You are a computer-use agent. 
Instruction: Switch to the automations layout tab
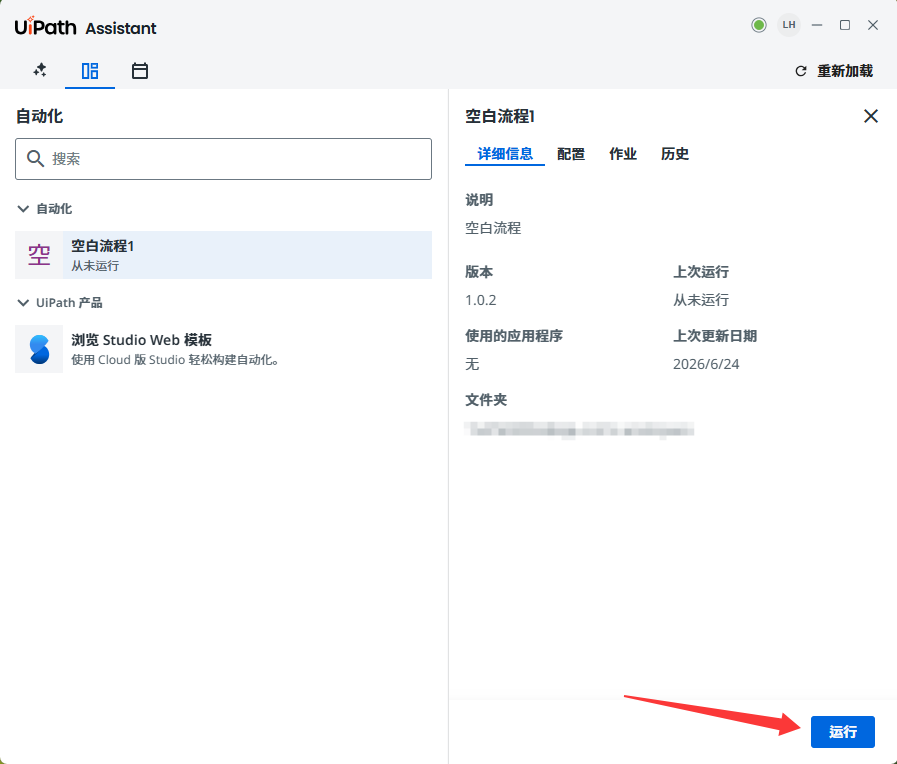(90, 71)
